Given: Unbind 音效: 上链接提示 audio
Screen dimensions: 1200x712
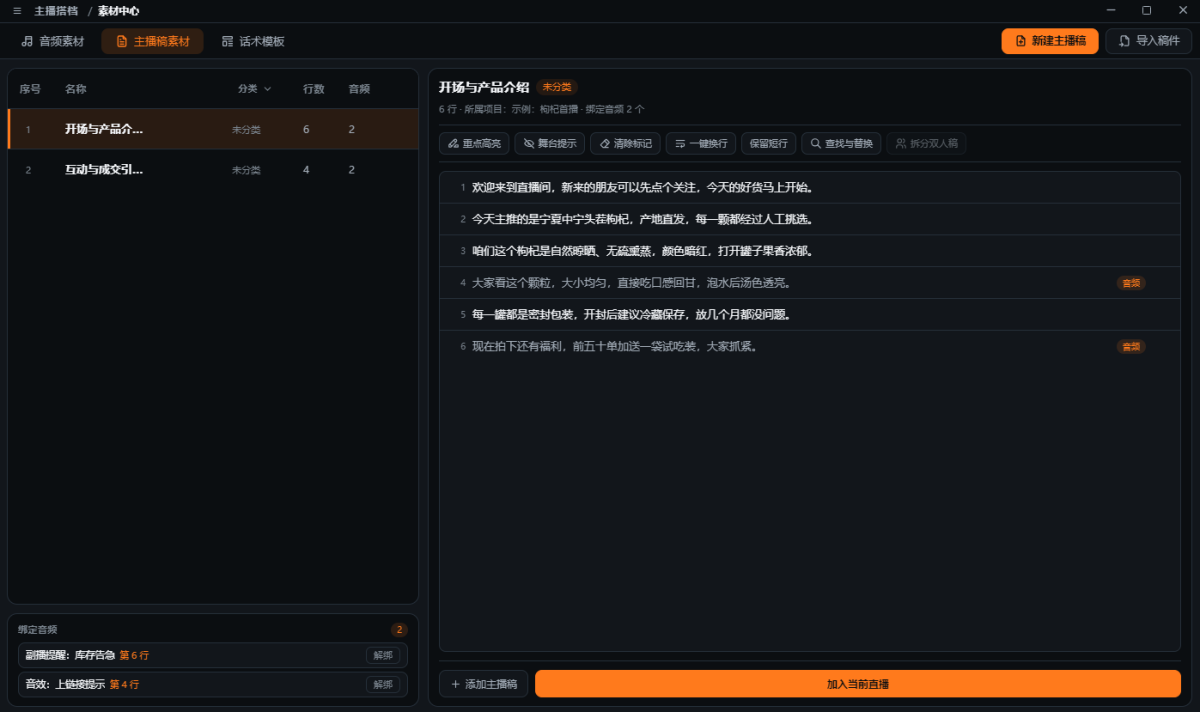Looking at the screenshot, I should coord(383,684).
